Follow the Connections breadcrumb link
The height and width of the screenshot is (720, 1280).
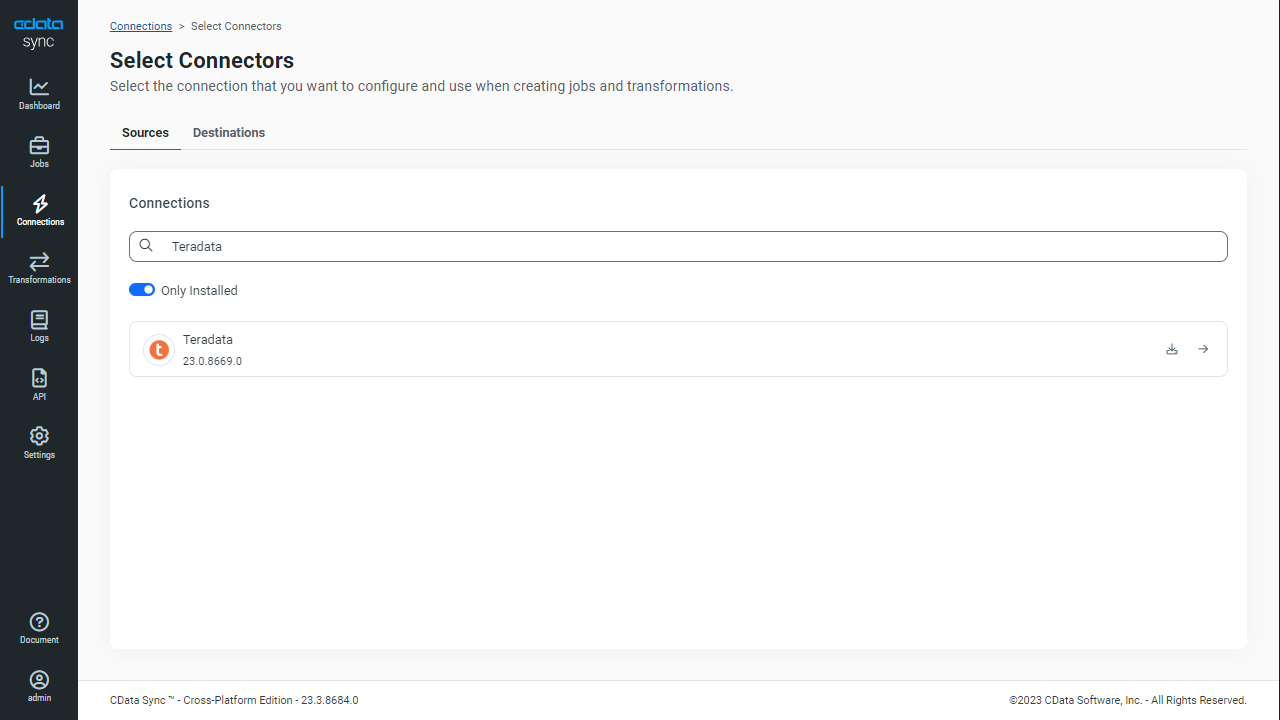coord(141,26)
